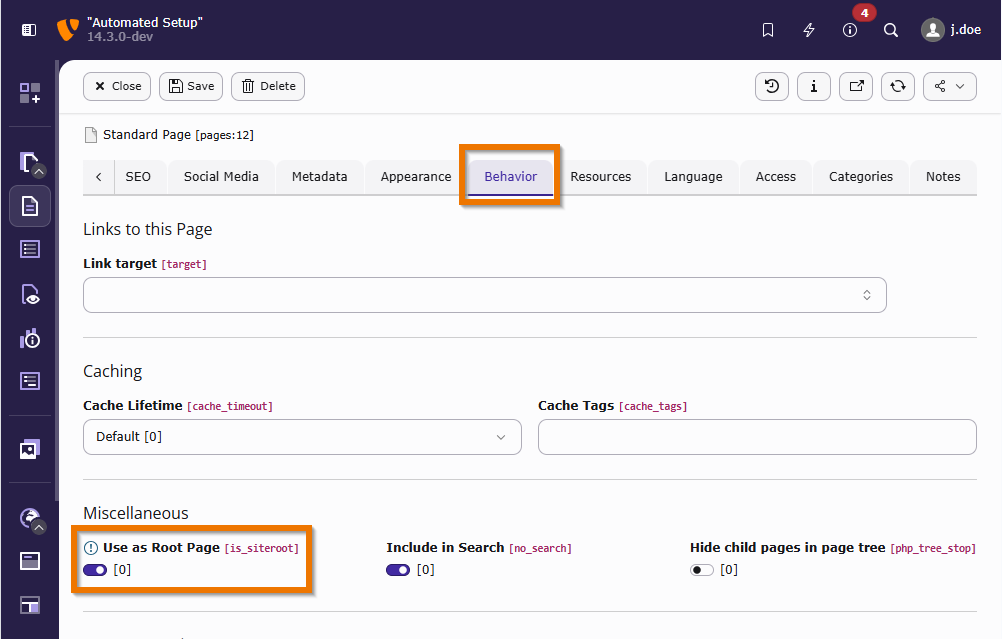The height and width of the screenshot is (639, 1002).
Task: Open the search magnifier icon
Action: point(891,30)
